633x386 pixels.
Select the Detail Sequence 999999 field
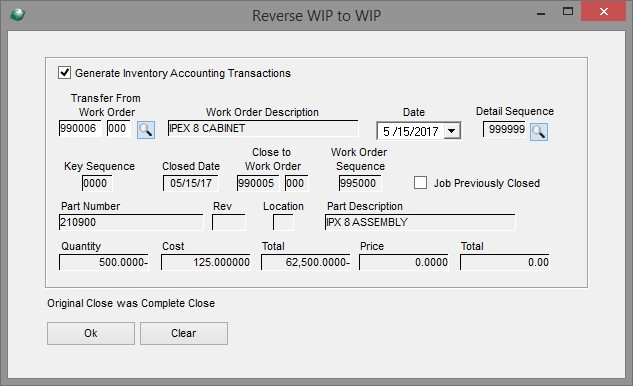pyautogui.click(x=504, y=129)
